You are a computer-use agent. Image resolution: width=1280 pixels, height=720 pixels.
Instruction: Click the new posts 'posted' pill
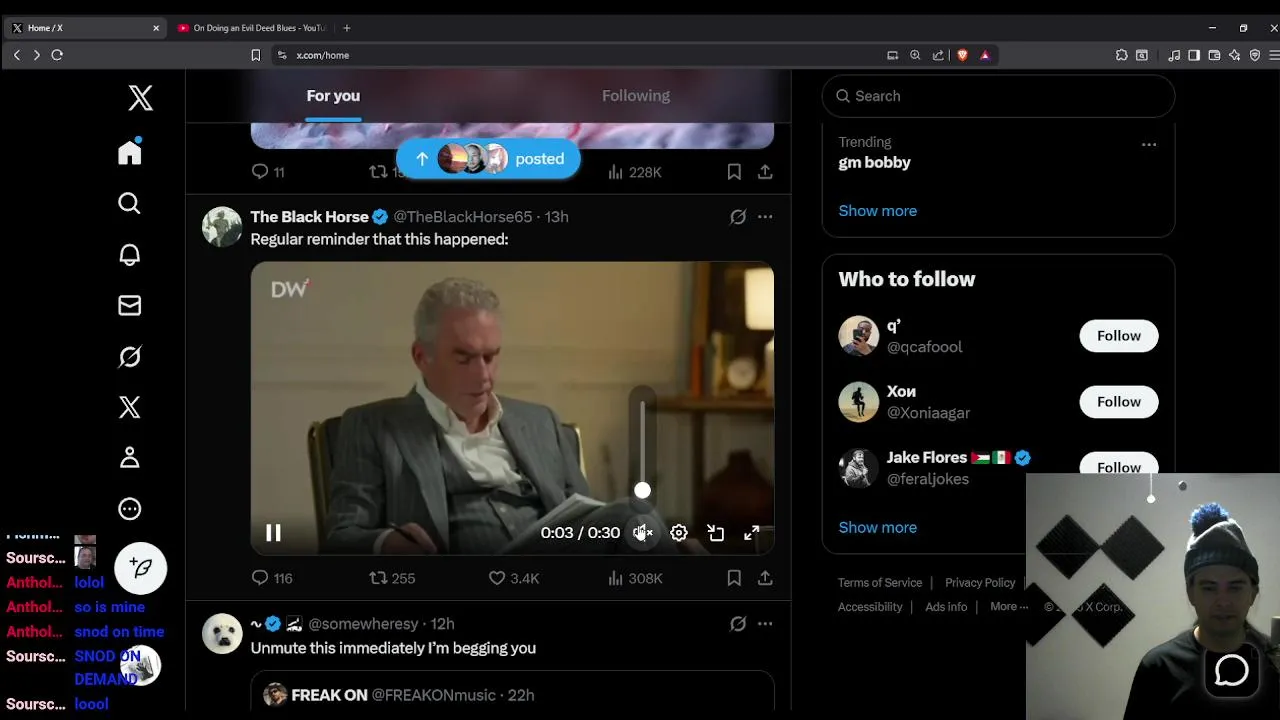pos(488,159)
